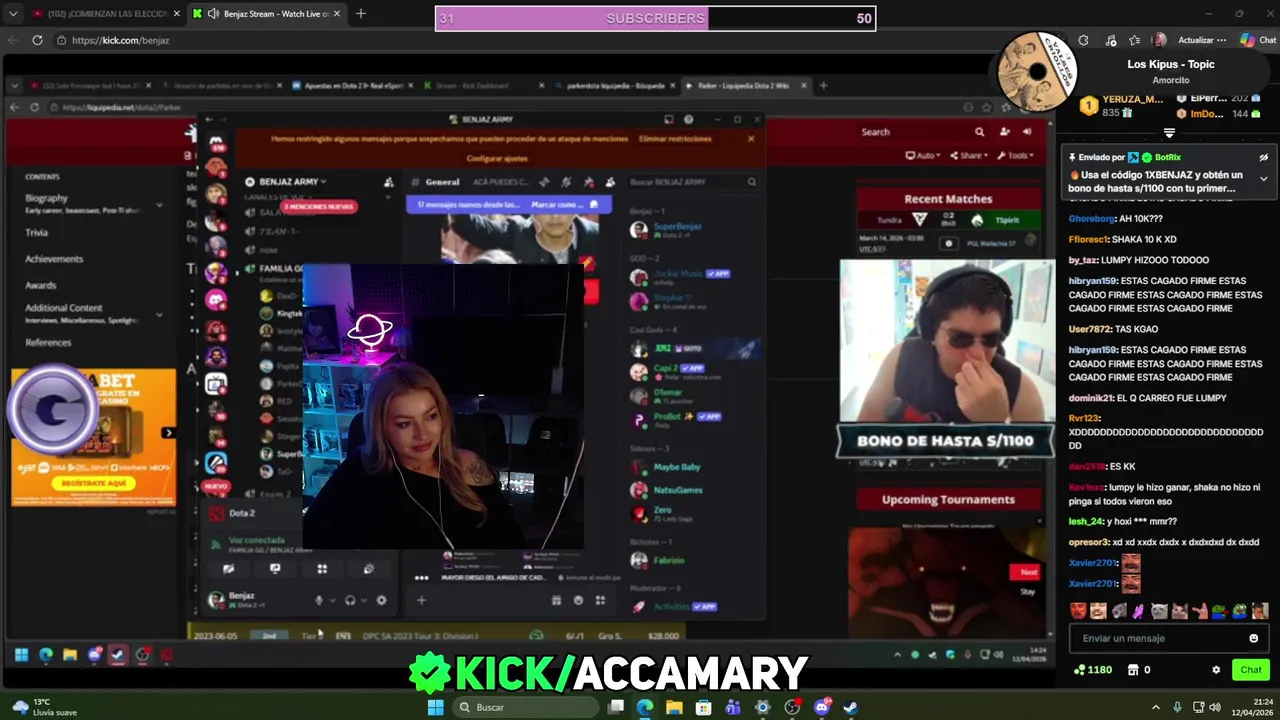Open the browser profile avatar
1280x720 pixels.
pyautogui.click(x=1159, y=40)
